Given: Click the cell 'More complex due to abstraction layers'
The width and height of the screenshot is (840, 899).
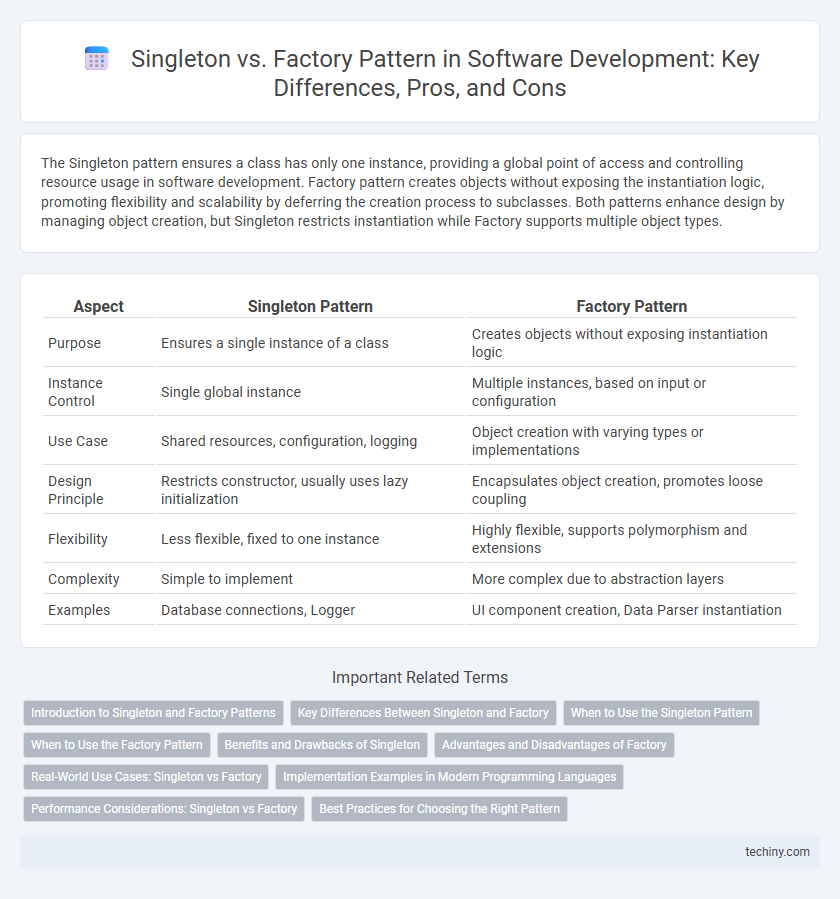Looking at the screenshot, I should pyautogui.click(x=632, y=579).
